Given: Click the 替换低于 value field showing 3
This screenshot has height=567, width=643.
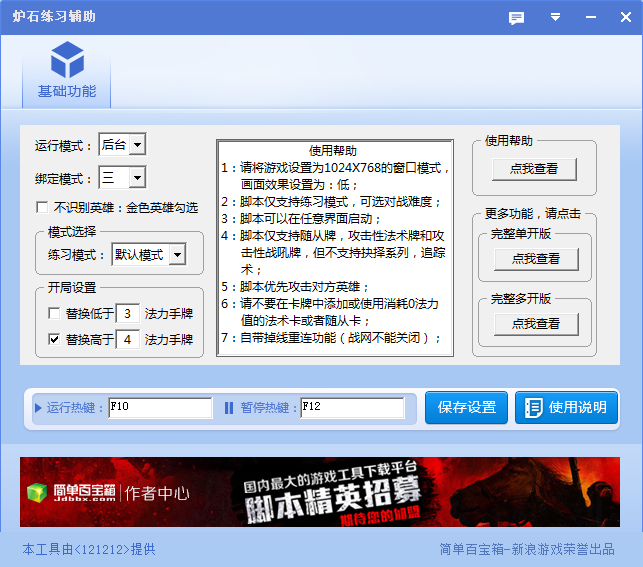Looking at the screenshot, I should tap(128, 314).
